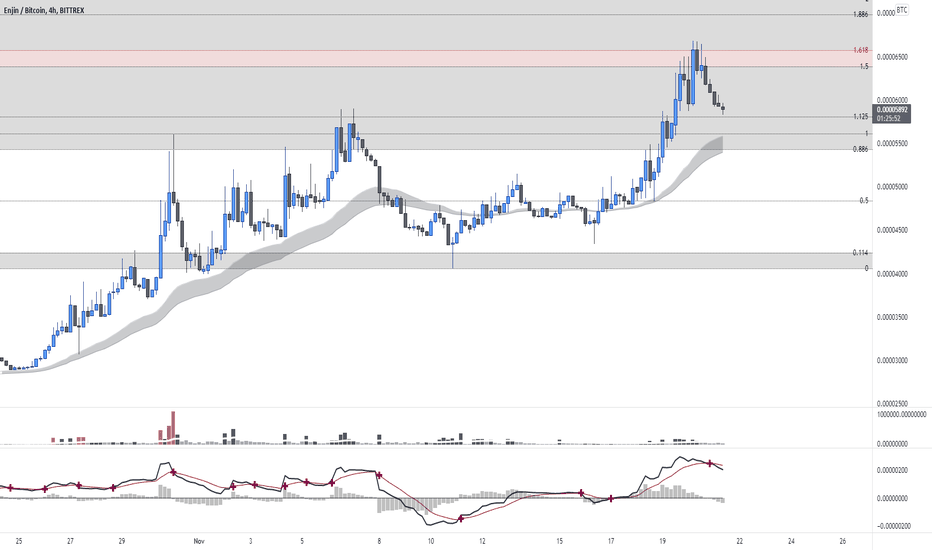The image size is (932, 550).
Task: Click the 0.00004000 price axis label
Action: (892, 274)
